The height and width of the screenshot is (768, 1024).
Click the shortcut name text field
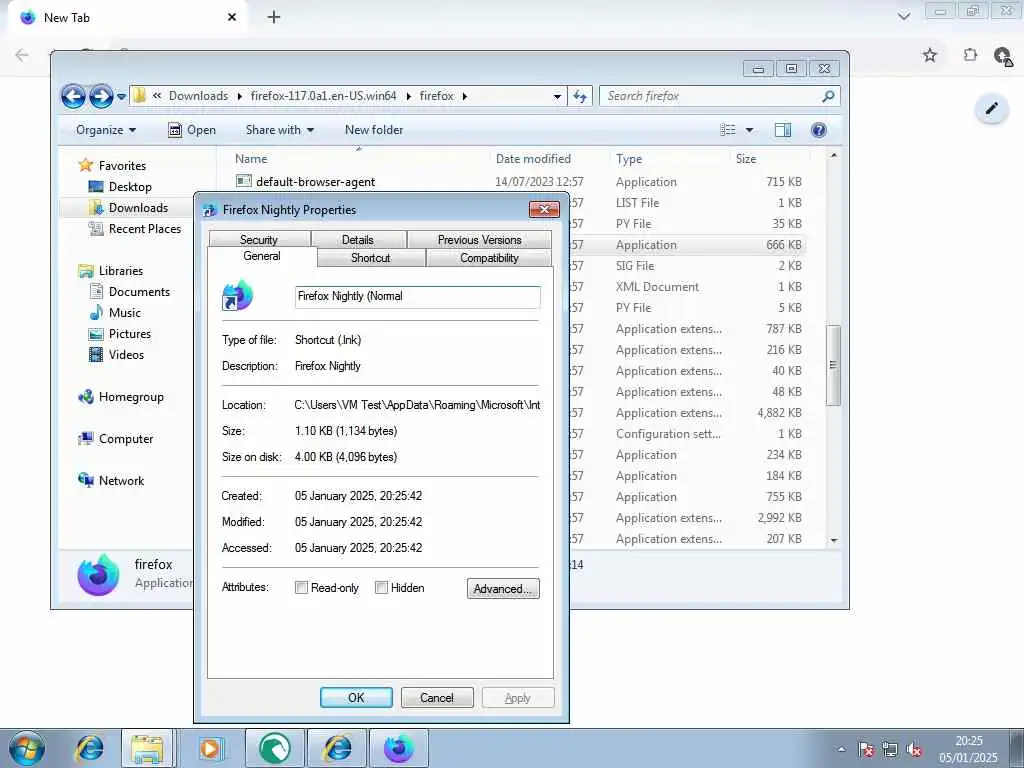pyautogui.click(x=417, y=296)
